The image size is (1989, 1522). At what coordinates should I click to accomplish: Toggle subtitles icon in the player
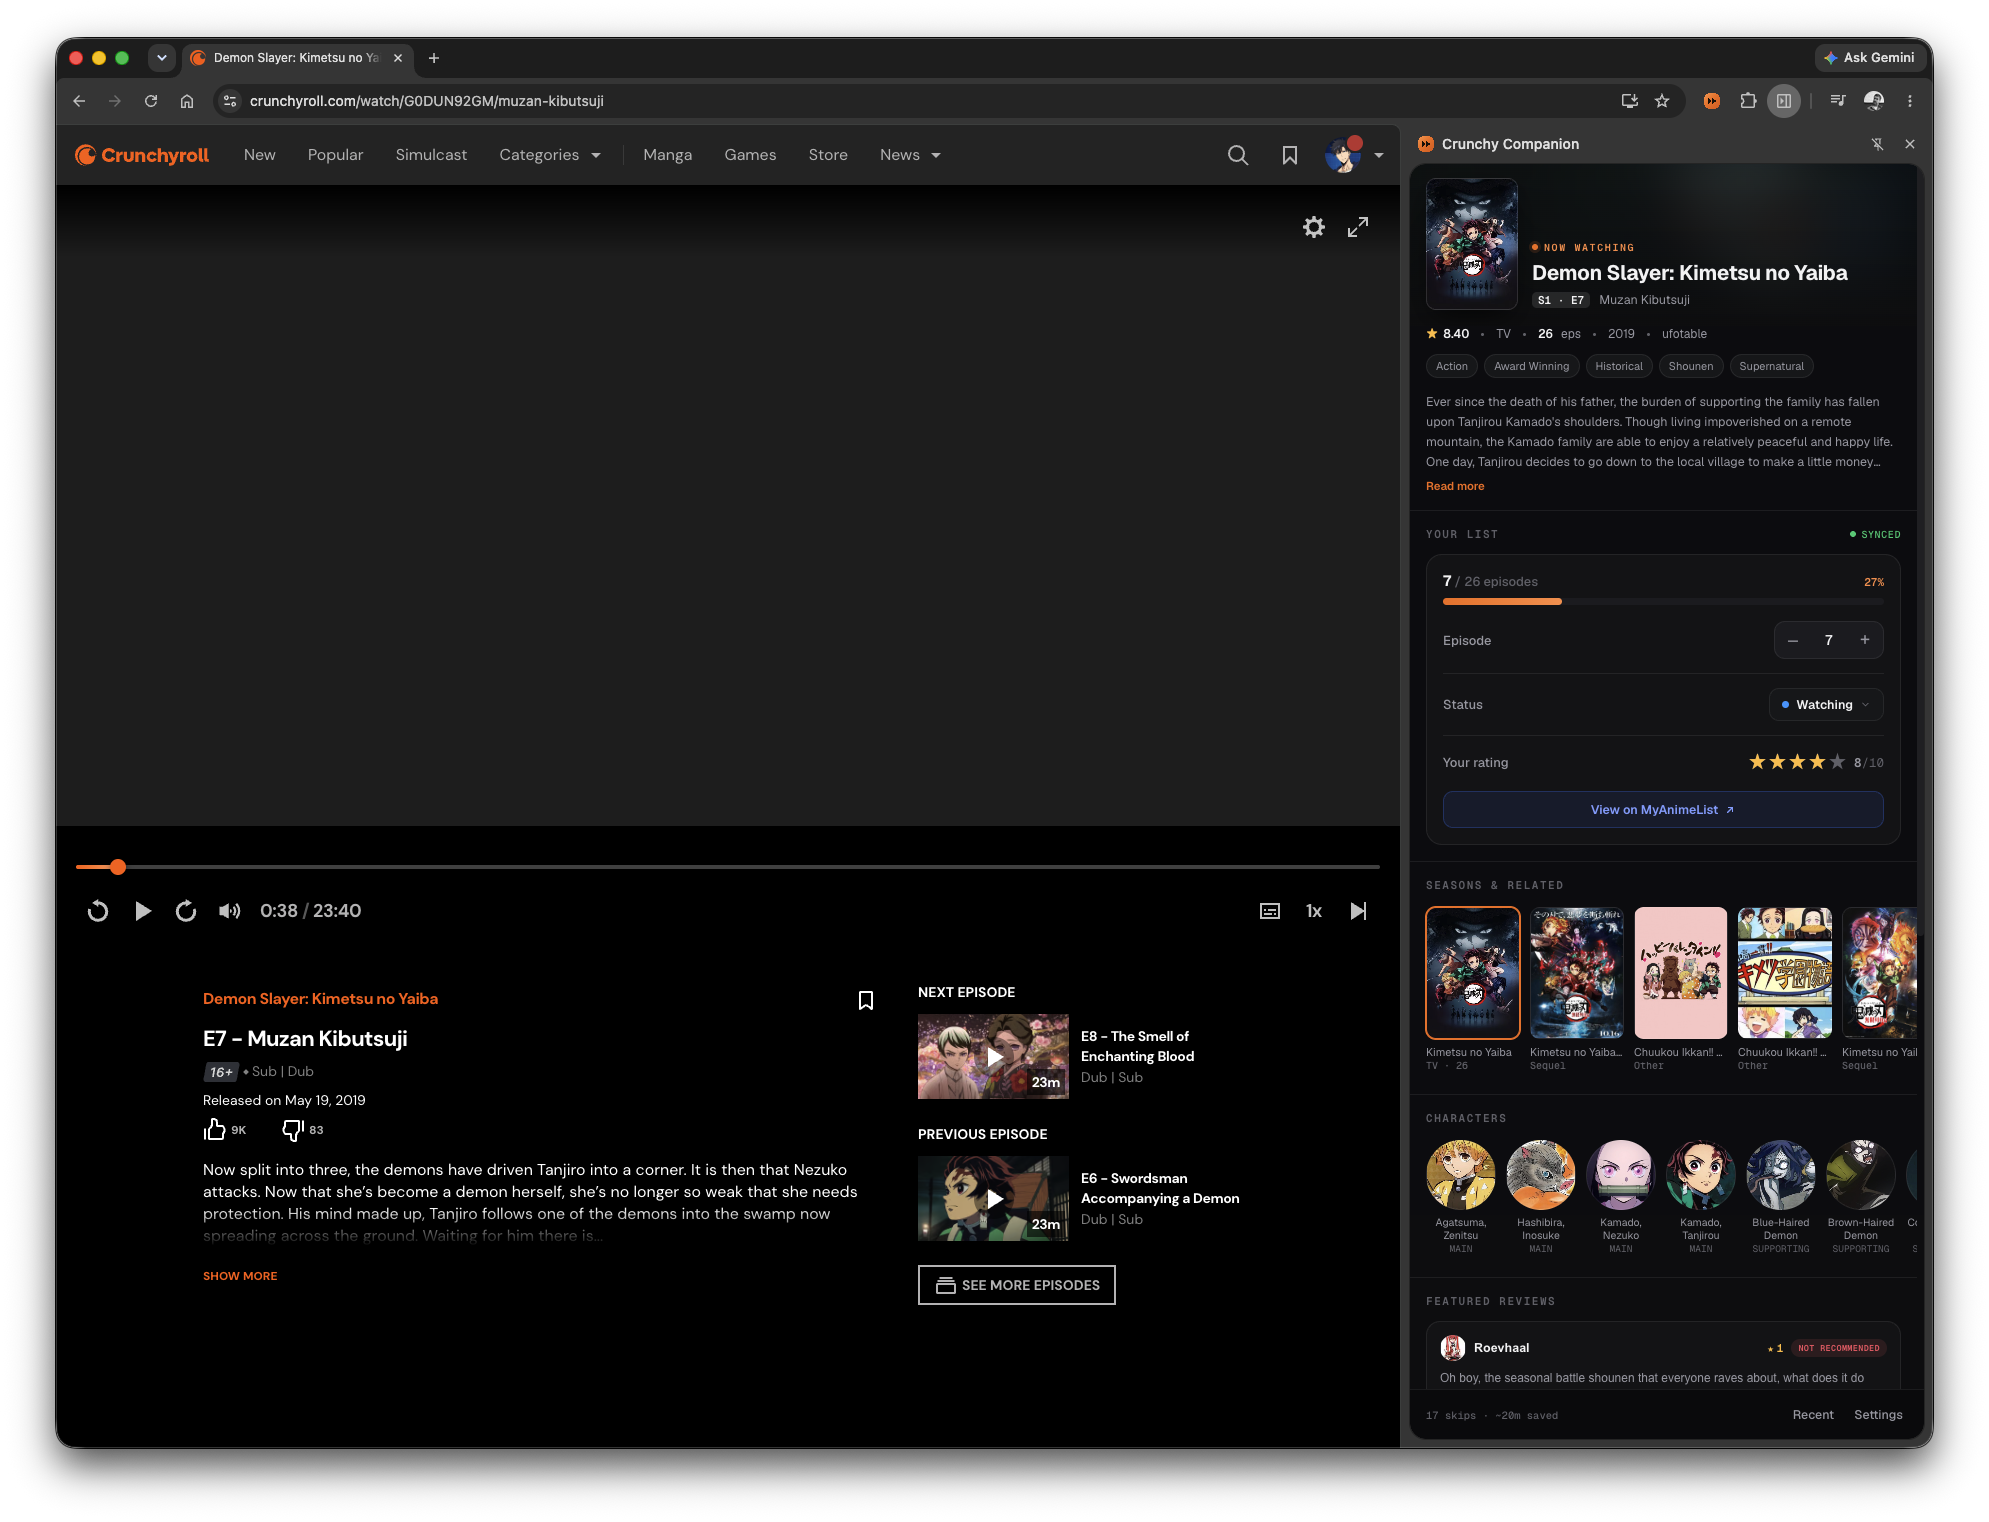(1269, 911)
